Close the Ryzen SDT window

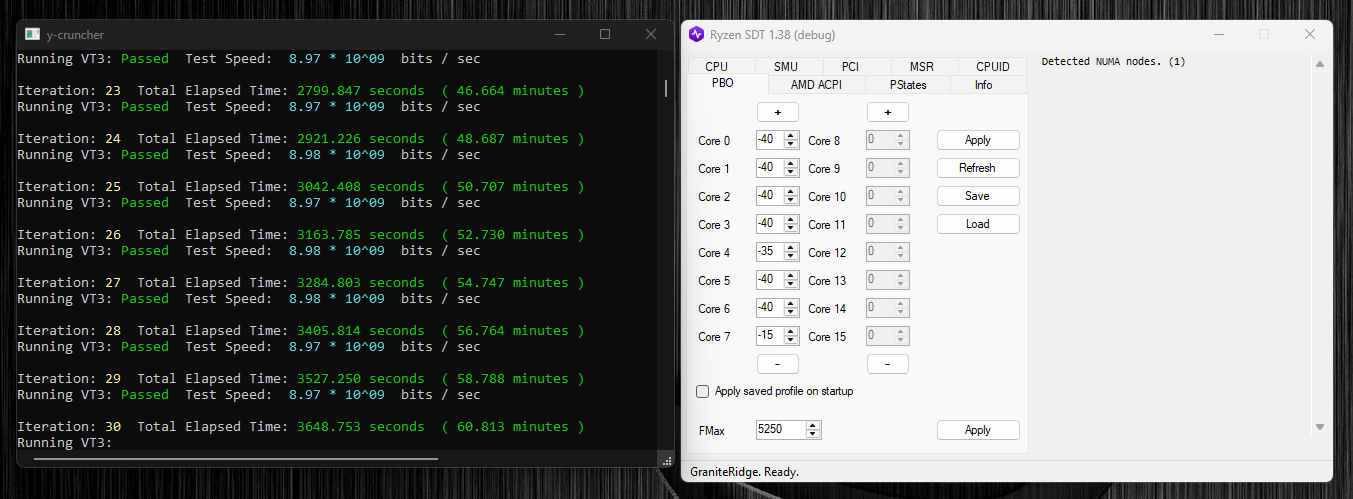[1310, 34]
